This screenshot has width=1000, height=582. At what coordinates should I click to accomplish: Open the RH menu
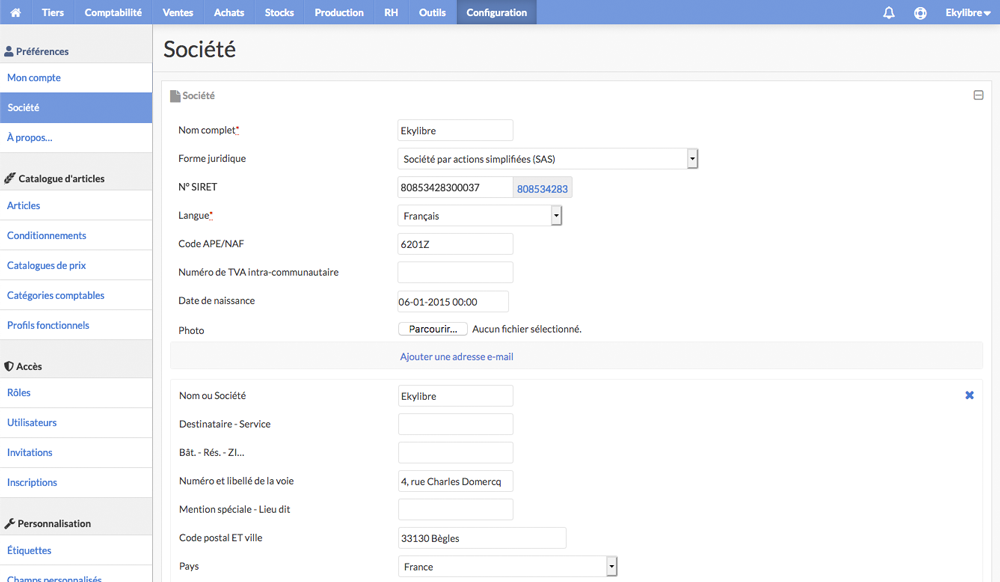click(x=391, y=12)
